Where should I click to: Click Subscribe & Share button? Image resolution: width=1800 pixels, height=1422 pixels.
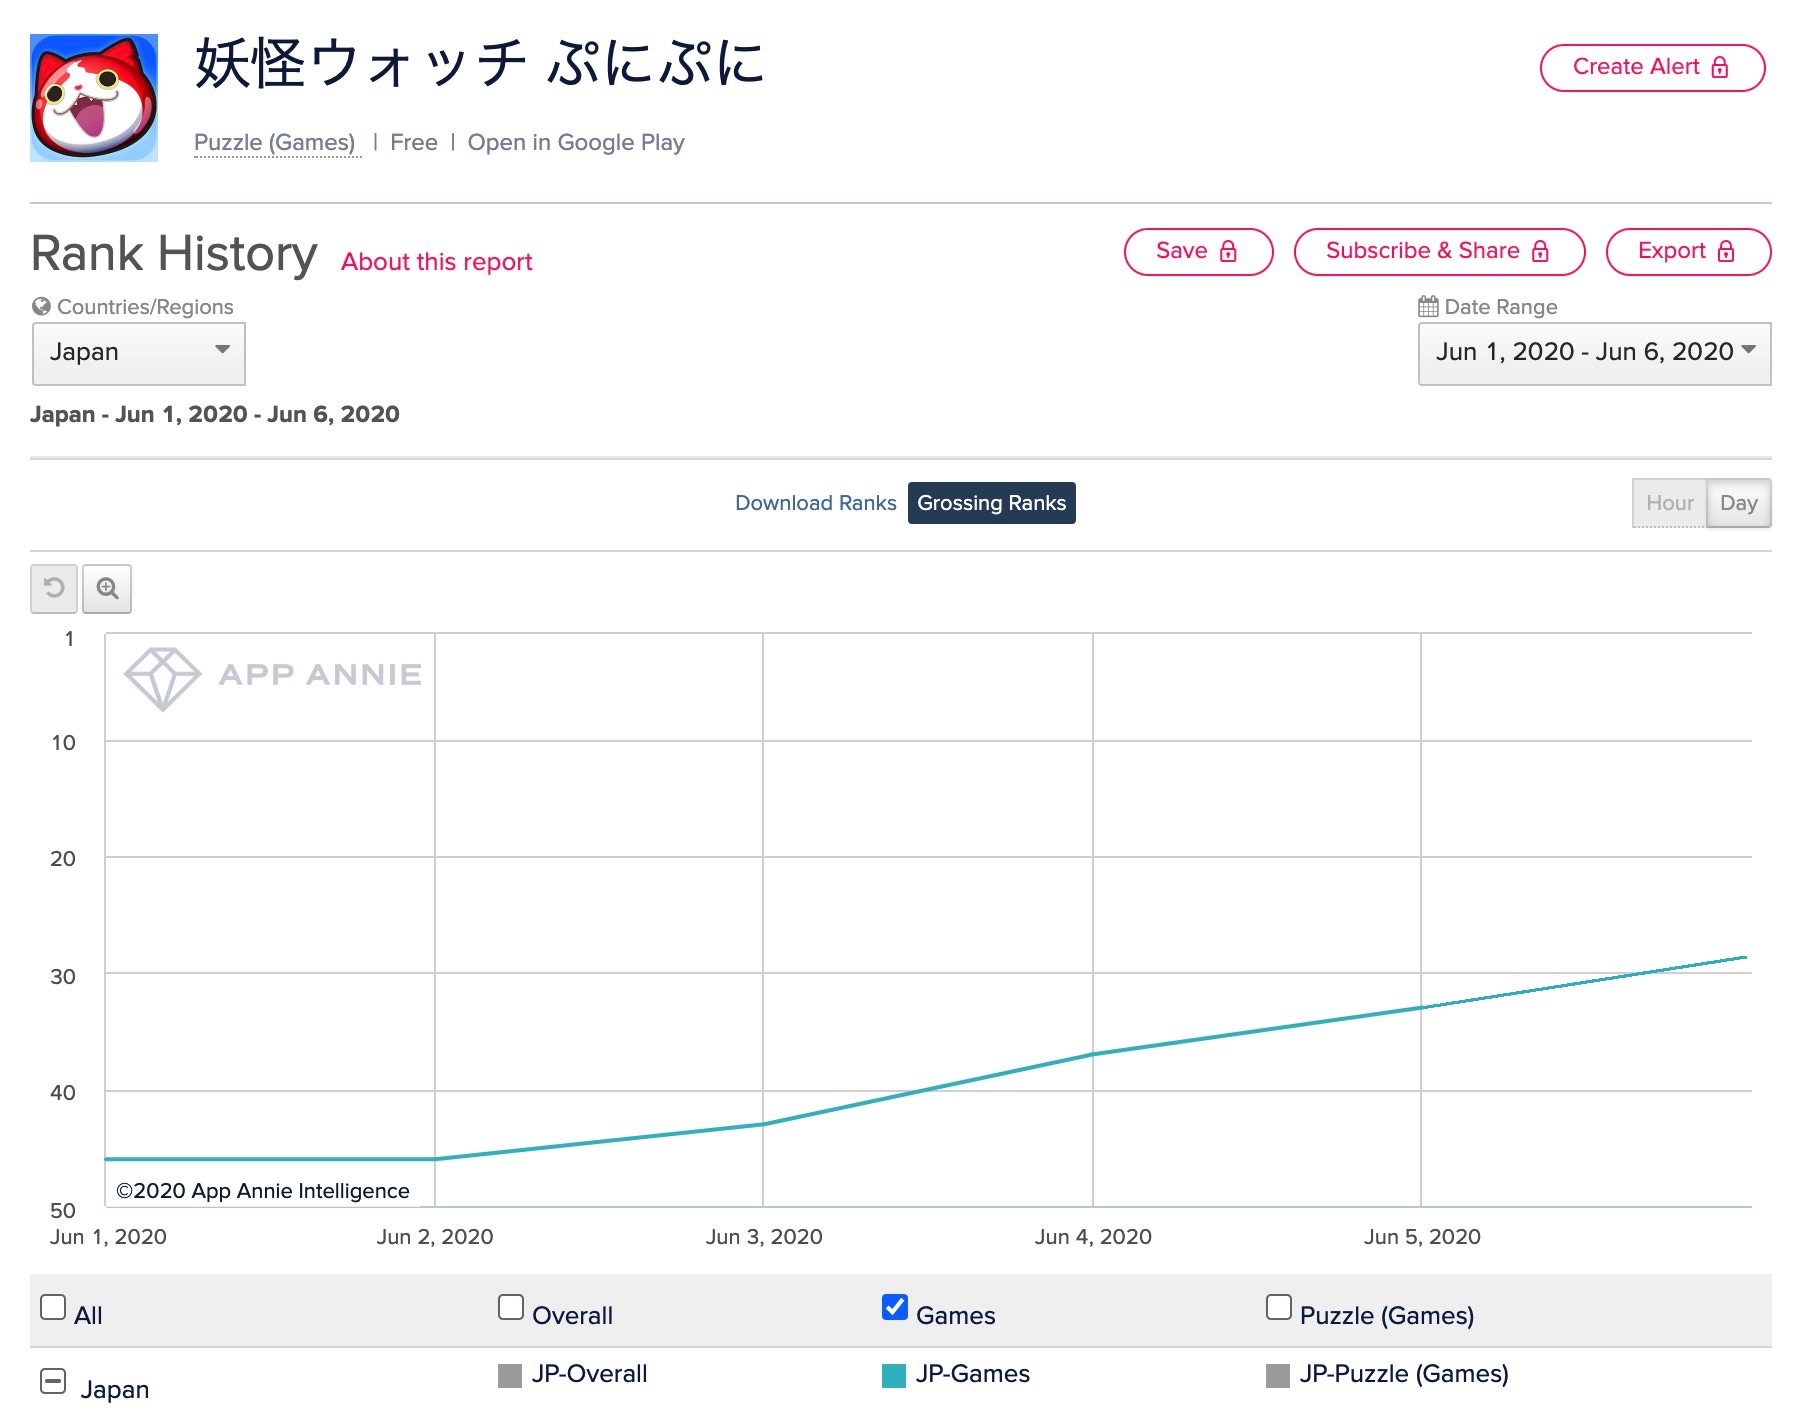pos(1439,251)
